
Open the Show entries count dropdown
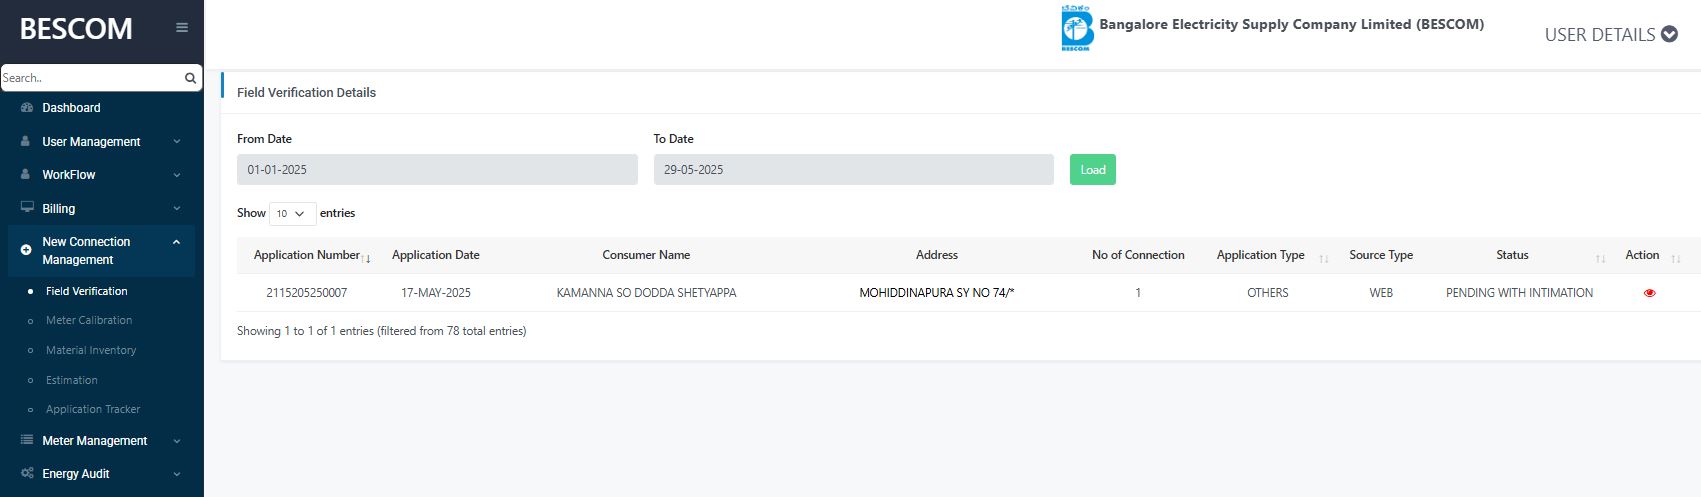(x=292, y=214)
